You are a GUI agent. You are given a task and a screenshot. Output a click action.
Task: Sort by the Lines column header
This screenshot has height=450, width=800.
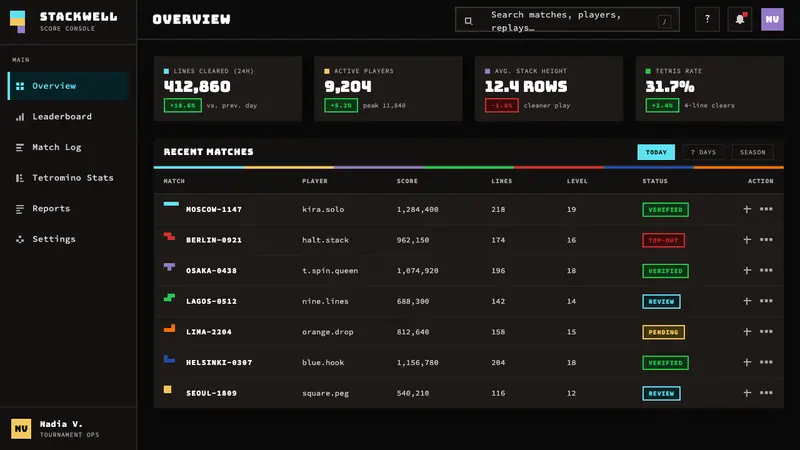[502, 181]
